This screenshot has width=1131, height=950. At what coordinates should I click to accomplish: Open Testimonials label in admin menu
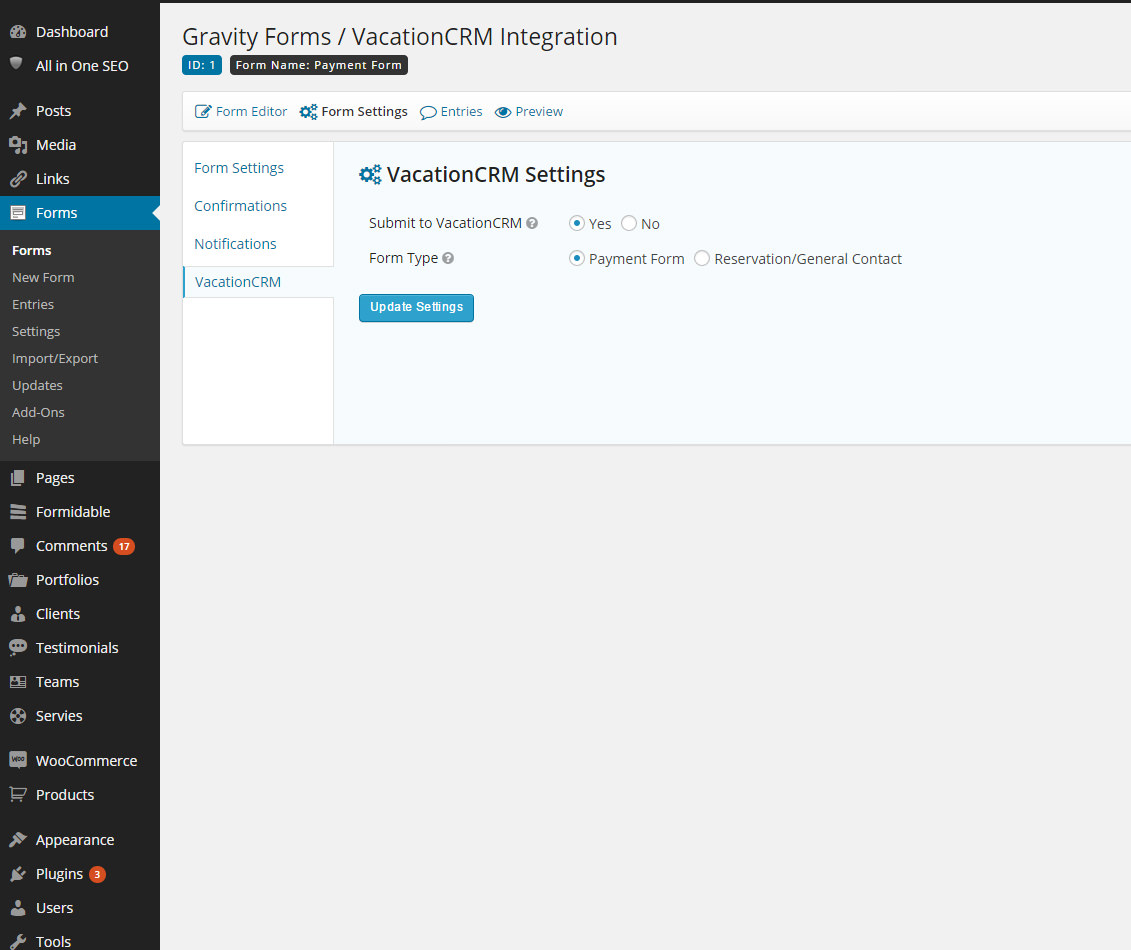(x=77, y=648)
